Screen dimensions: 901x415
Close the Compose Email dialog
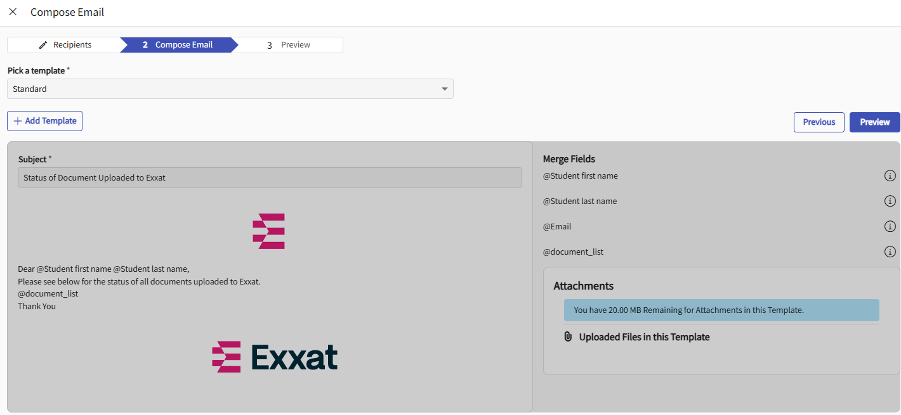pos(13,12)
